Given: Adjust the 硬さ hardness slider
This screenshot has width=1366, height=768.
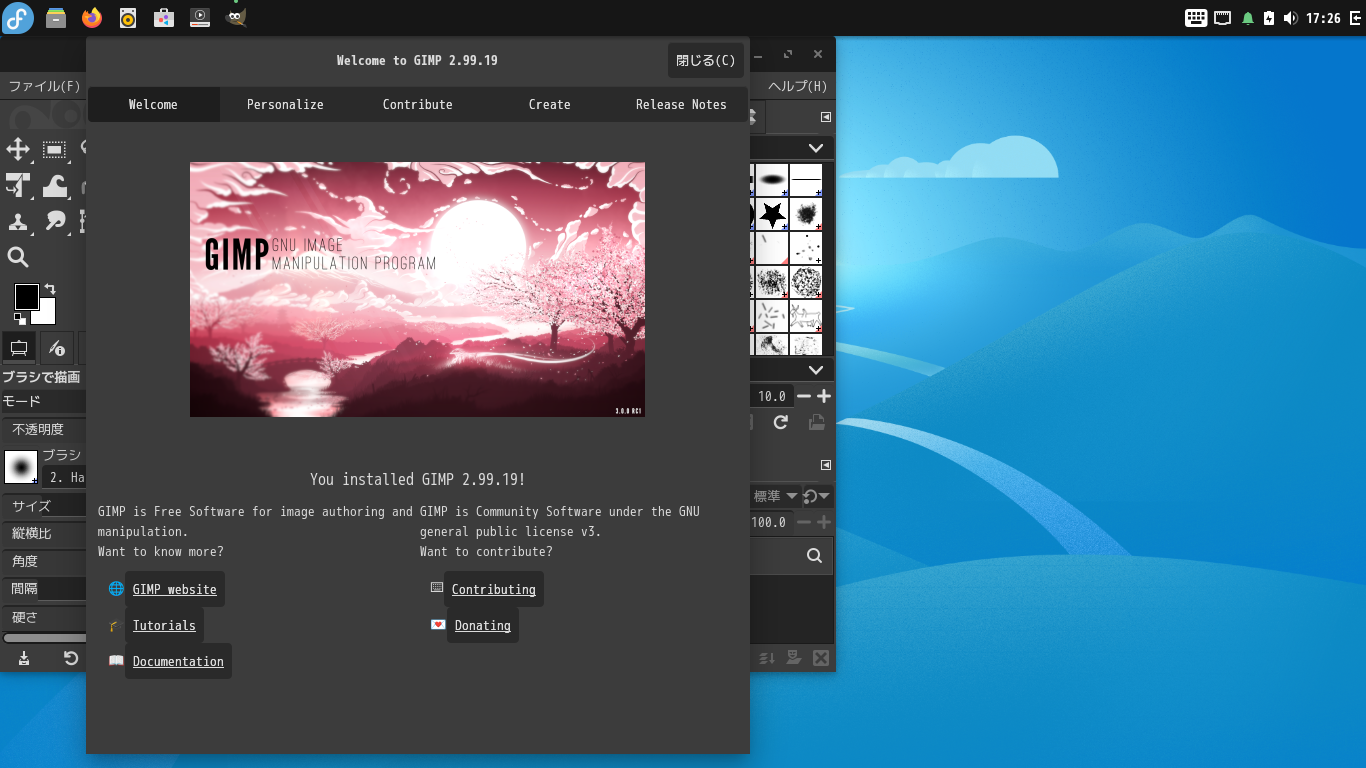Looking at the screenshot, I should (44, 617).
